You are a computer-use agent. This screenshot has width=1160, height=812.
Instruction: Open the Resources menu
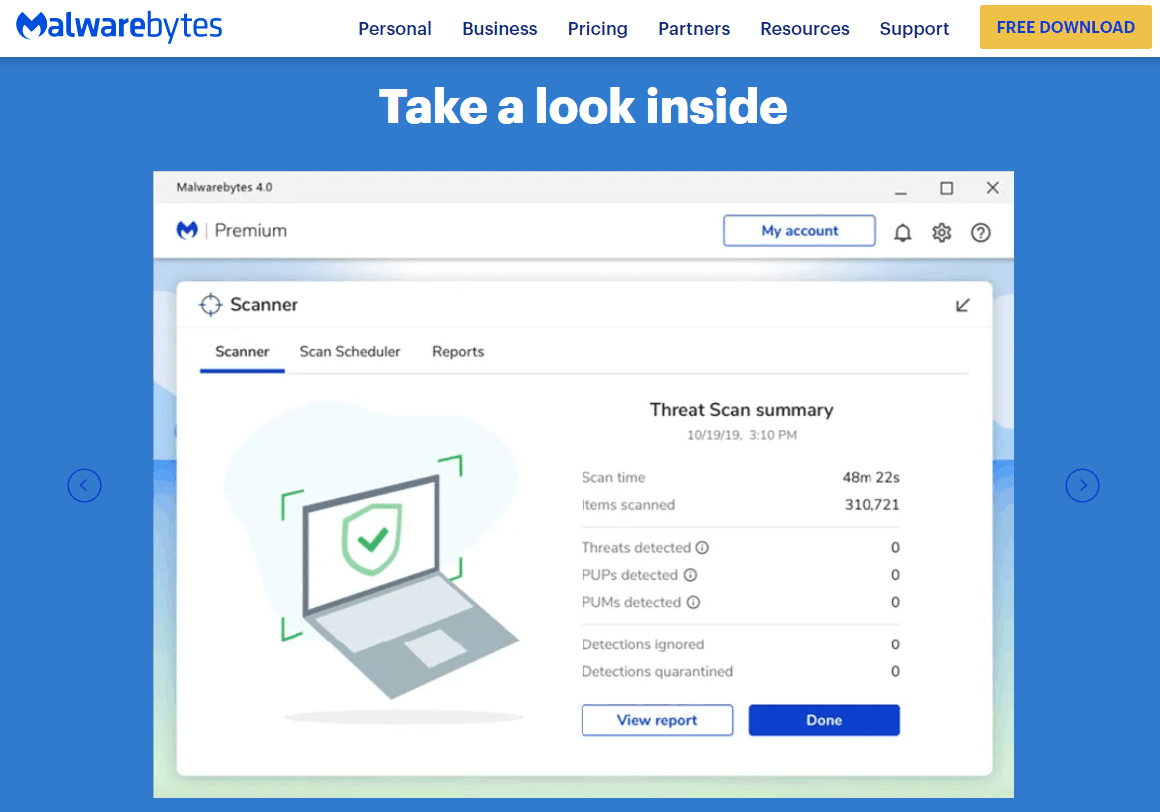[805, 29]
